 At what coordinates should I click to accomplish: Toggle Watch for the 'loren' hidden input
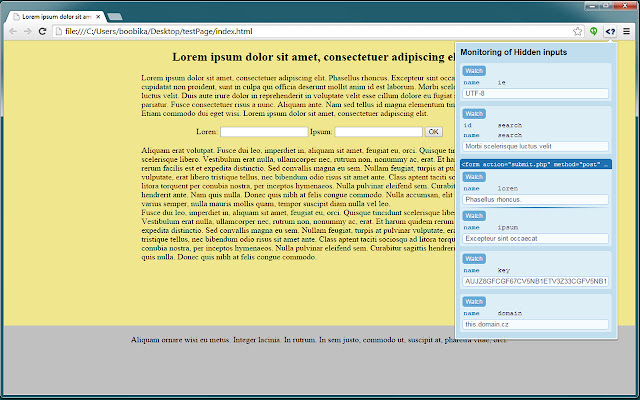pos(474,176)
